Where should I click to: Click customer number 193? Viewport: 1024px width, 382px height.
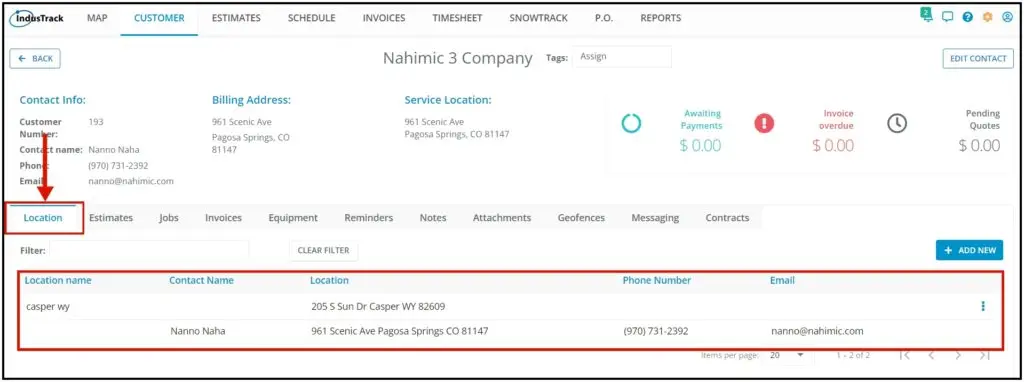point(96,121)
